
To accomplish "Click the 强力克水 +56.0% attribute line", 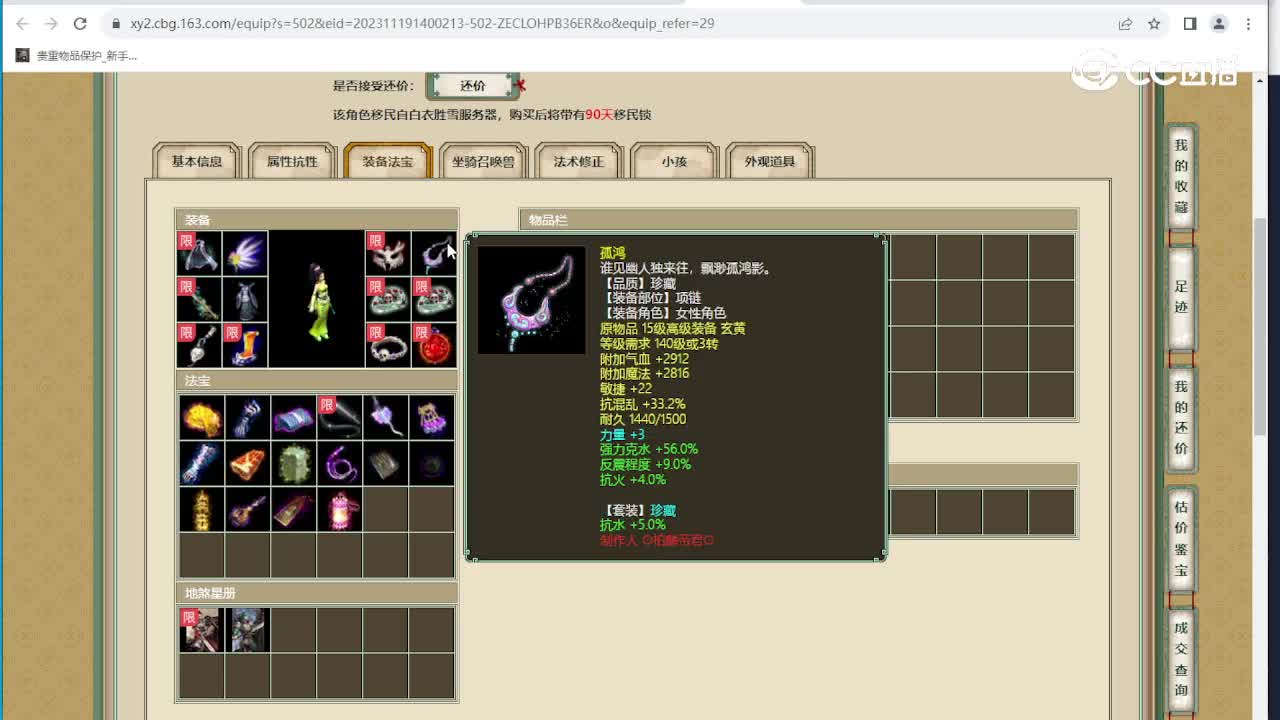I will [x=649, y=449].
